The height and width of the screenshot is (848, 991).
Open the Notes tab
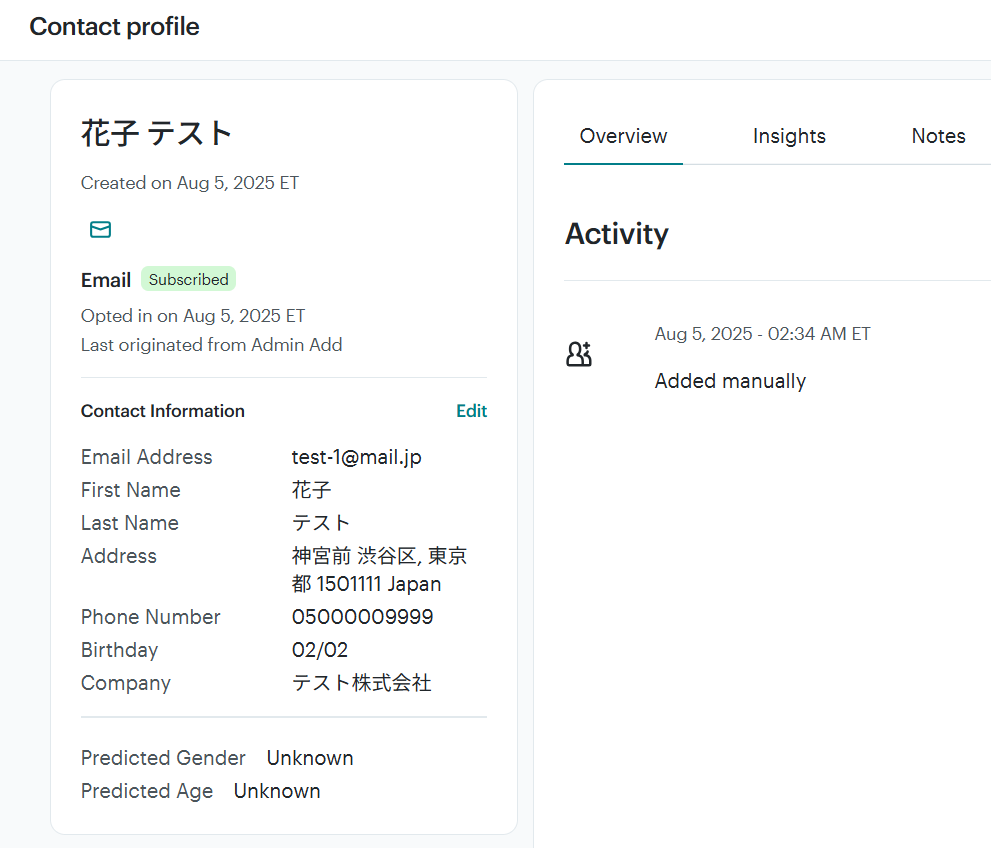tap(938, 136)
